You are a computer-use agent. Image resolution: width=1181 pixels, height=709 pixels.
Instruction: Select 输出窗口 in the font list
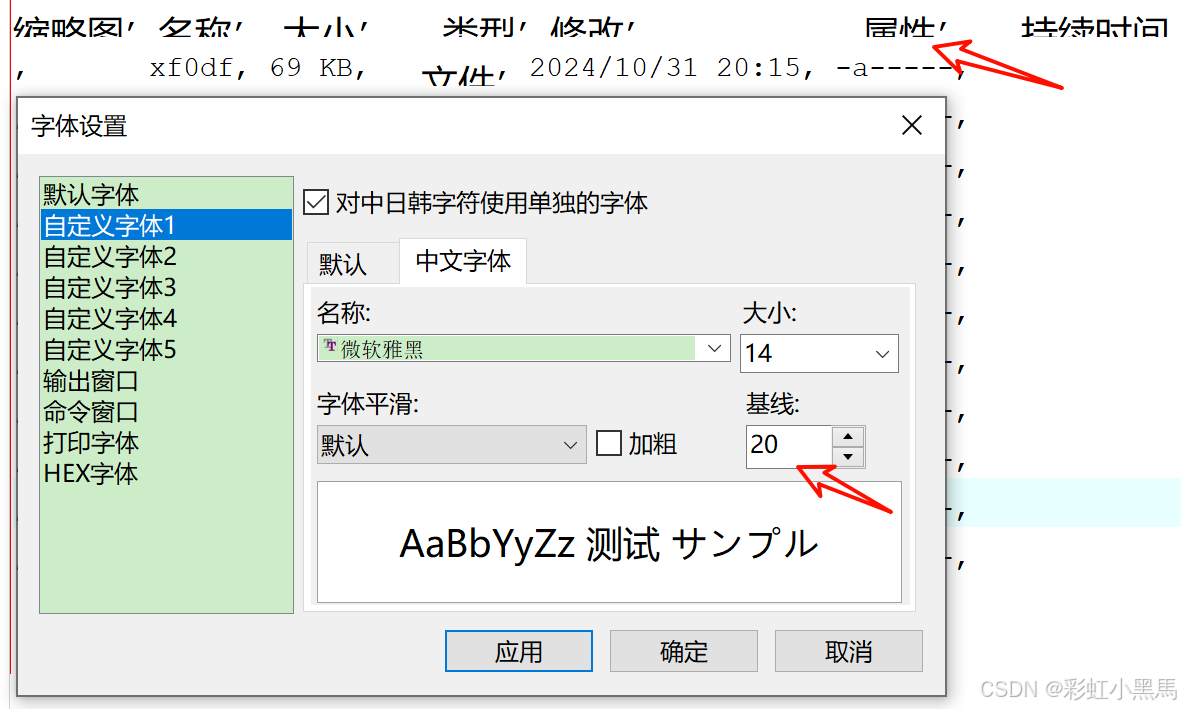point(166,380)
